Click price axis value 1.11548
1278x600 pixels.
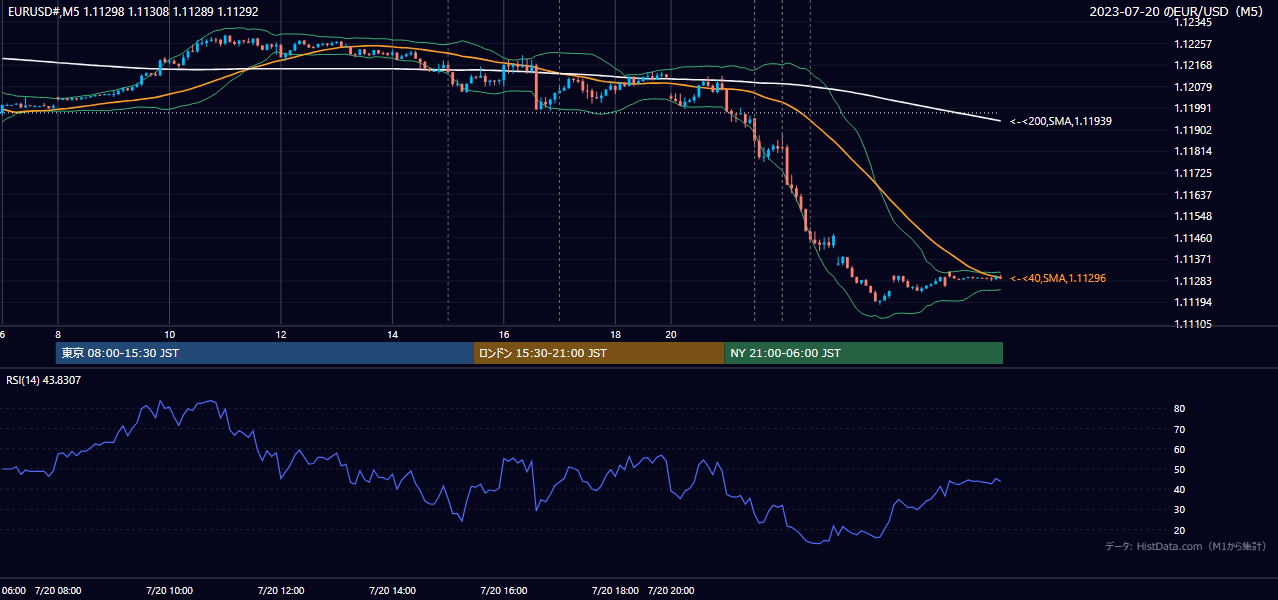click(1192, 216)
